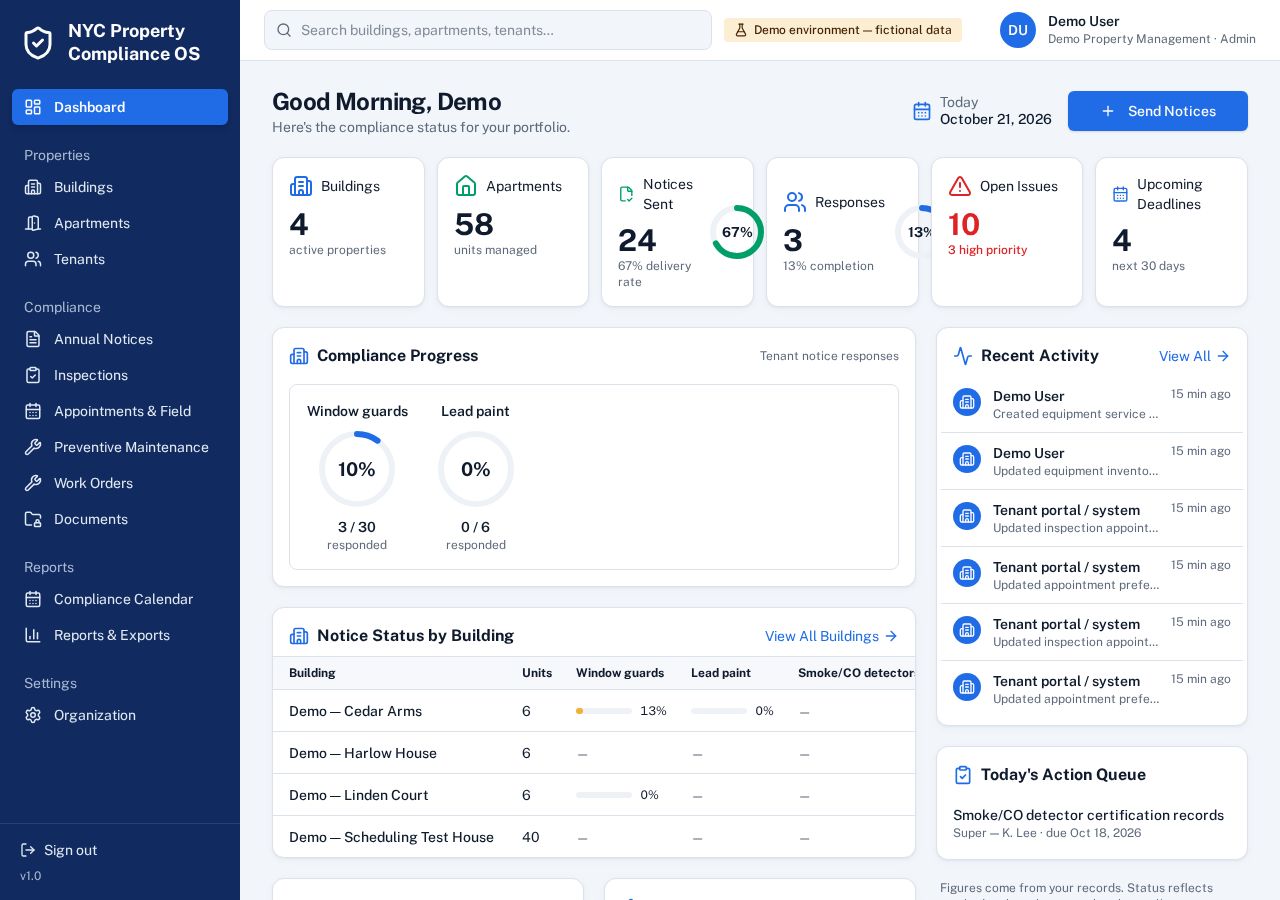Click the Tenants sidebar item
The height and width of the screenshot is (900, 1280).
click(x=120, y=259)
